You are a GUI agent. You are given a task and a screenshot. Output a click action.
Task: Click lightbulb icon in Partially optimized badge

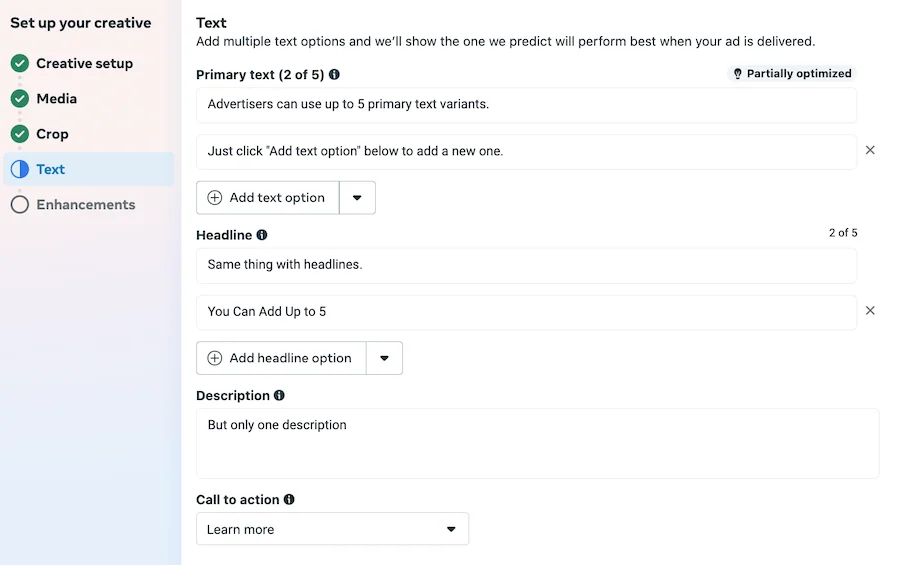point(738,73)
